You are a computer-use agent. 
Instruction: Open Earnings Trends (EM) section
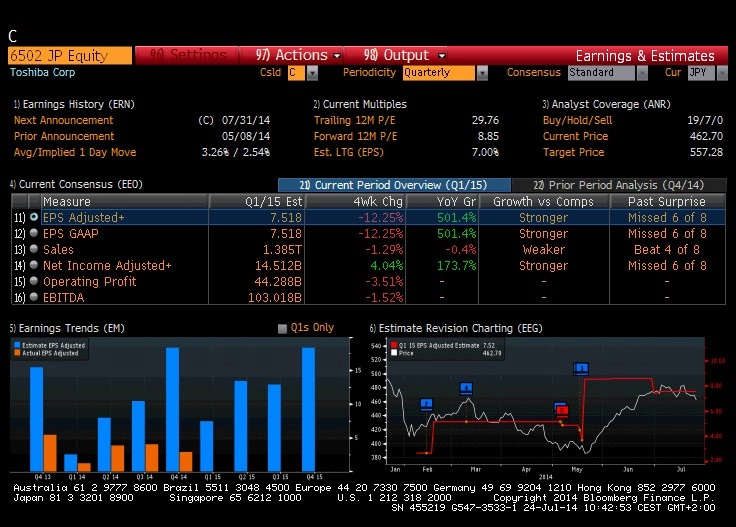[67, 328]
